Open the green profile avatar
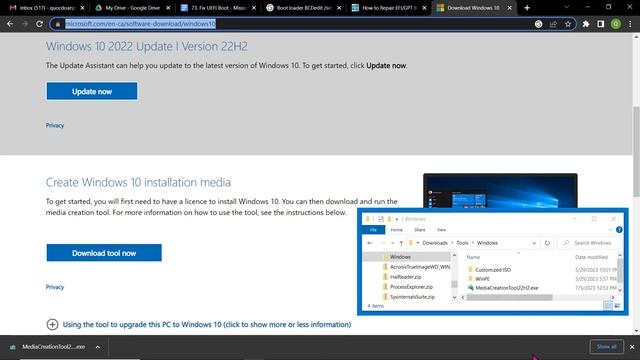The height and width of the screenshot is (360, 640). tap(616, 24)
